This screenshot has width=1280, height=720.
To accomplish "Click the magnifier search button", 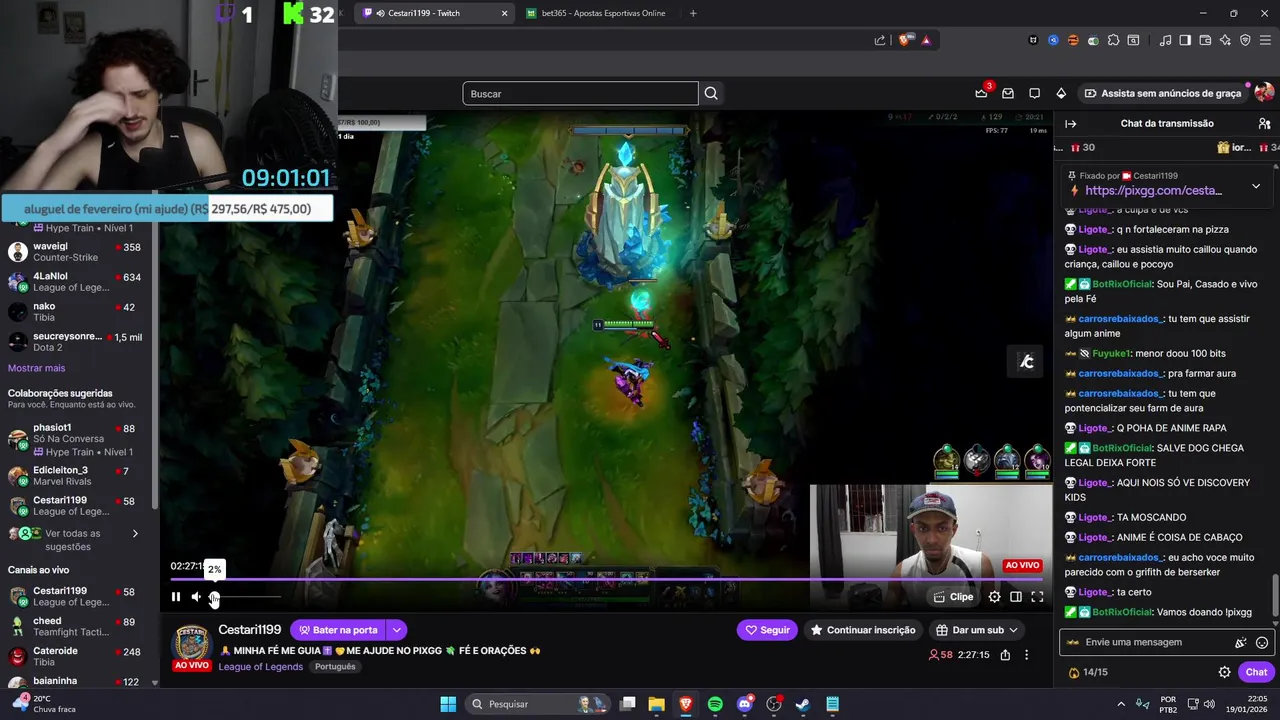I will coord(711,94).
